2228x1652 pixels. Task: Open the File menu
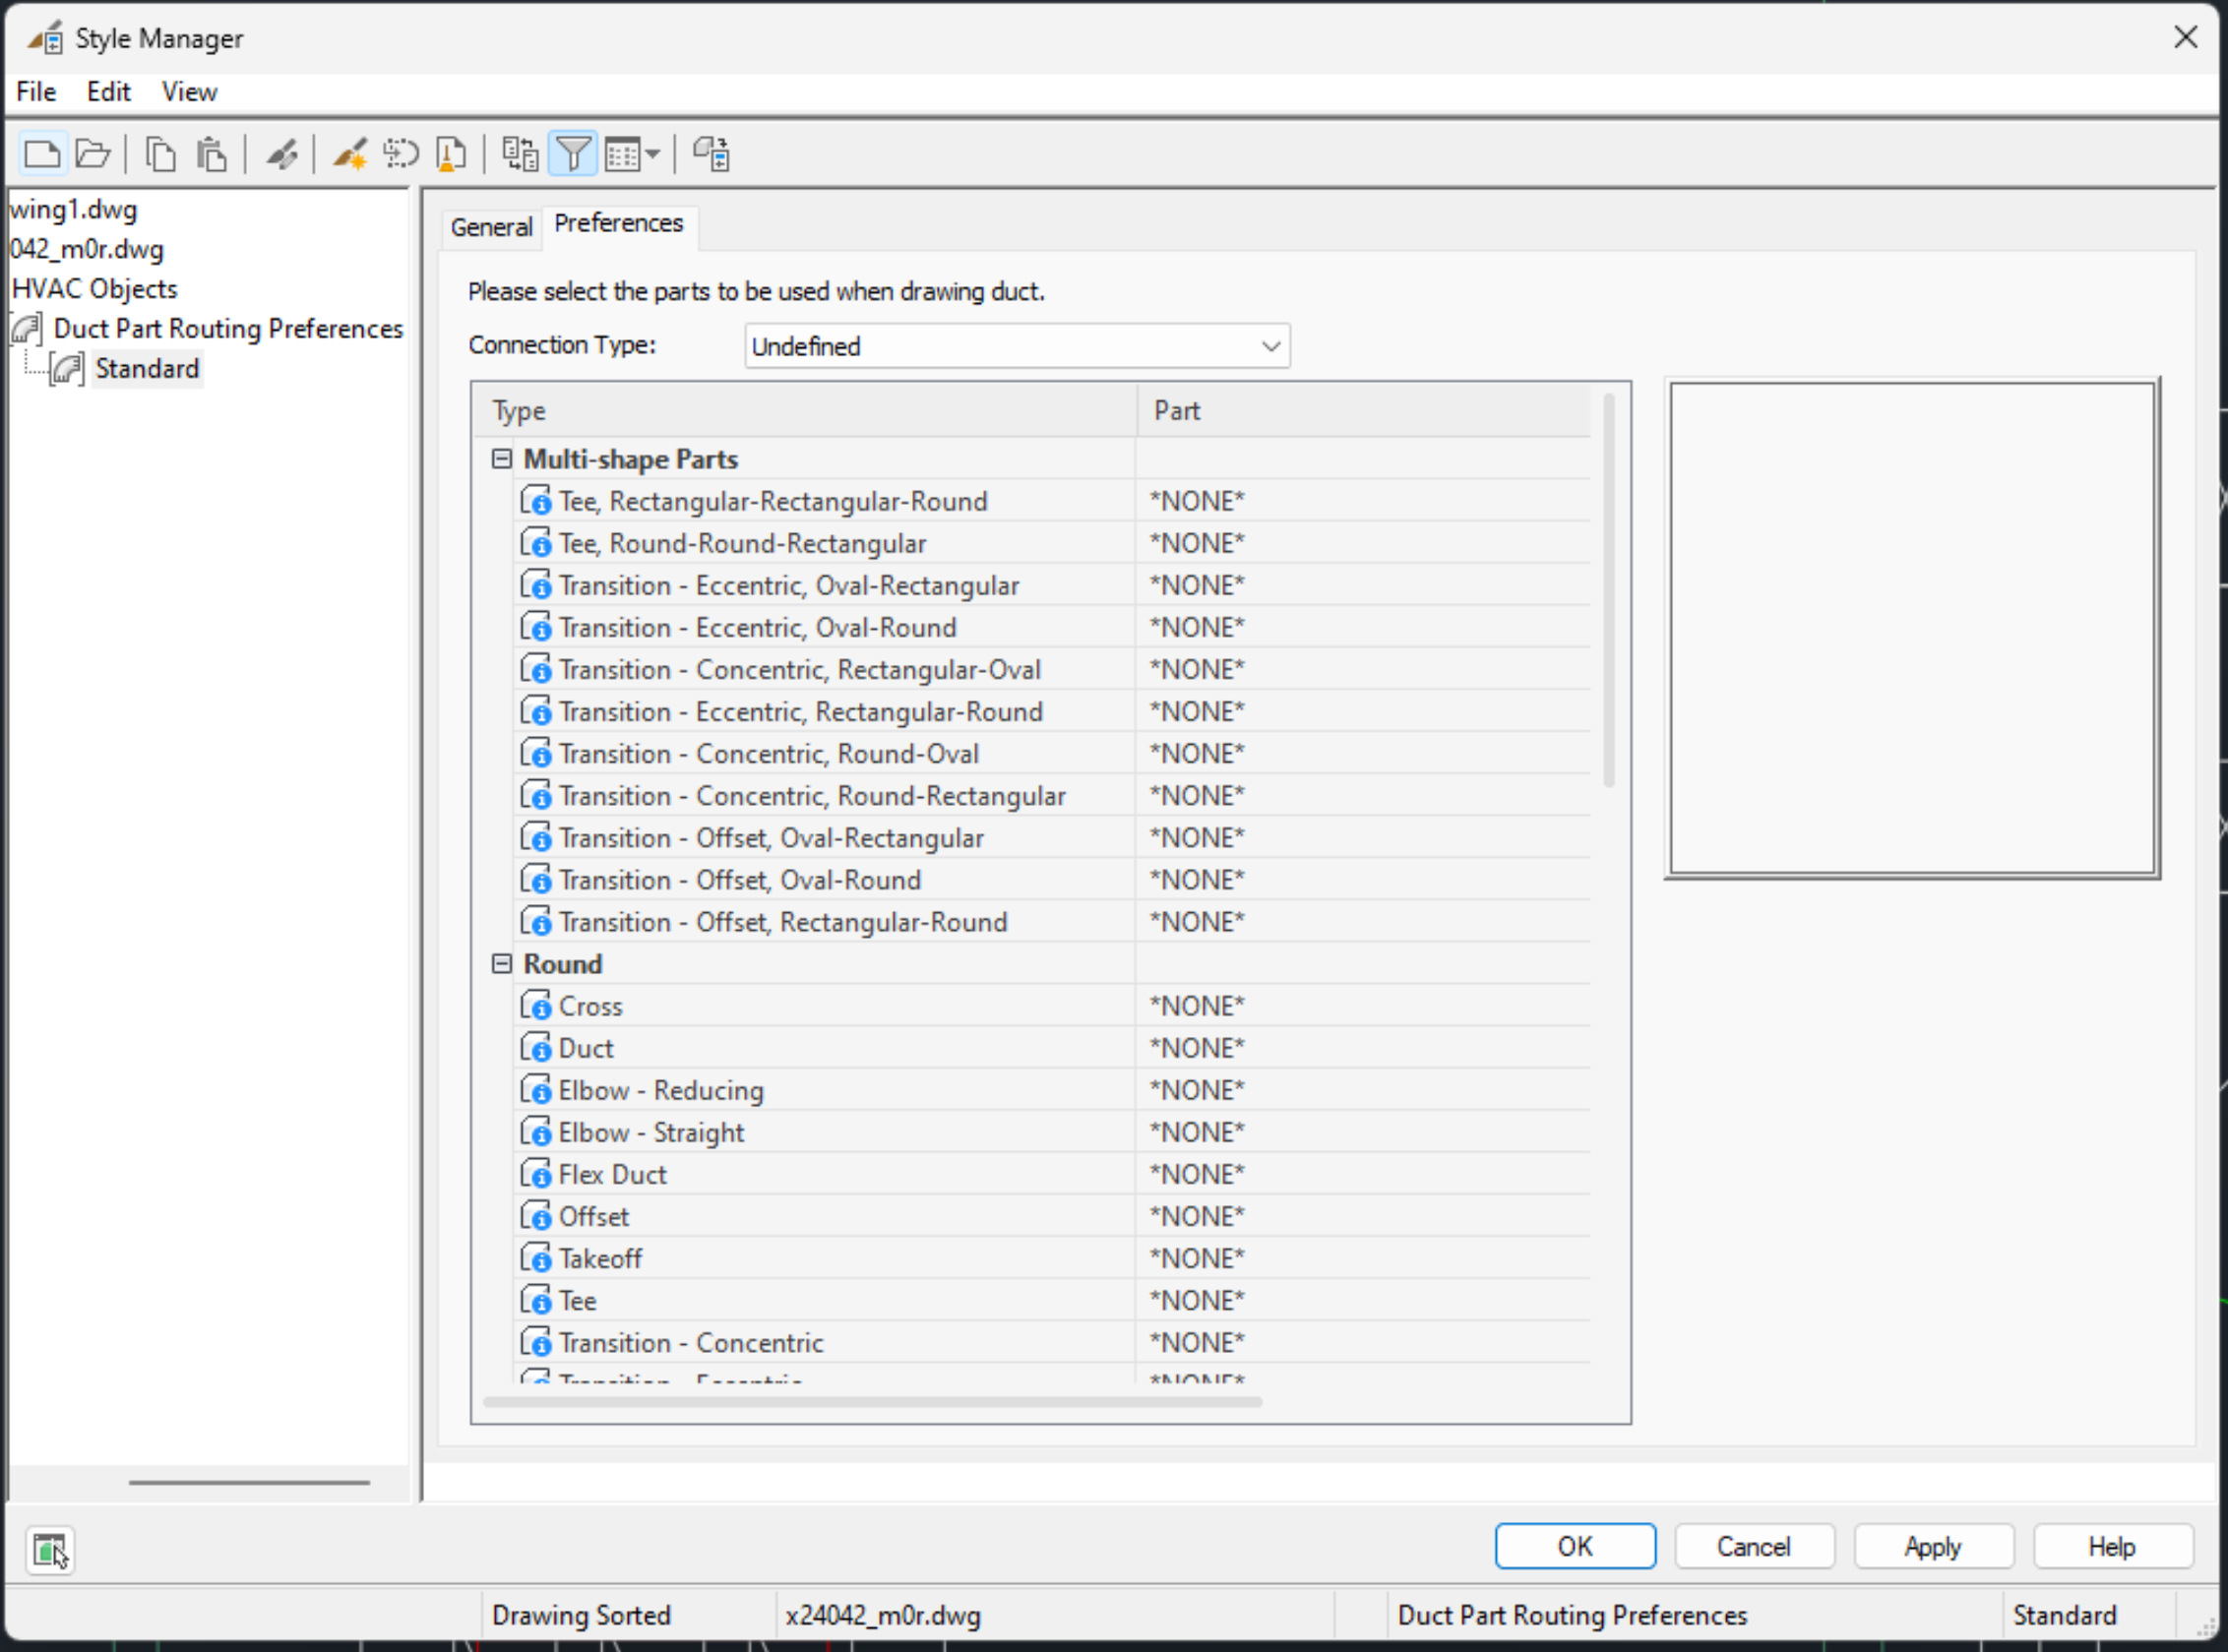[36, 92]
